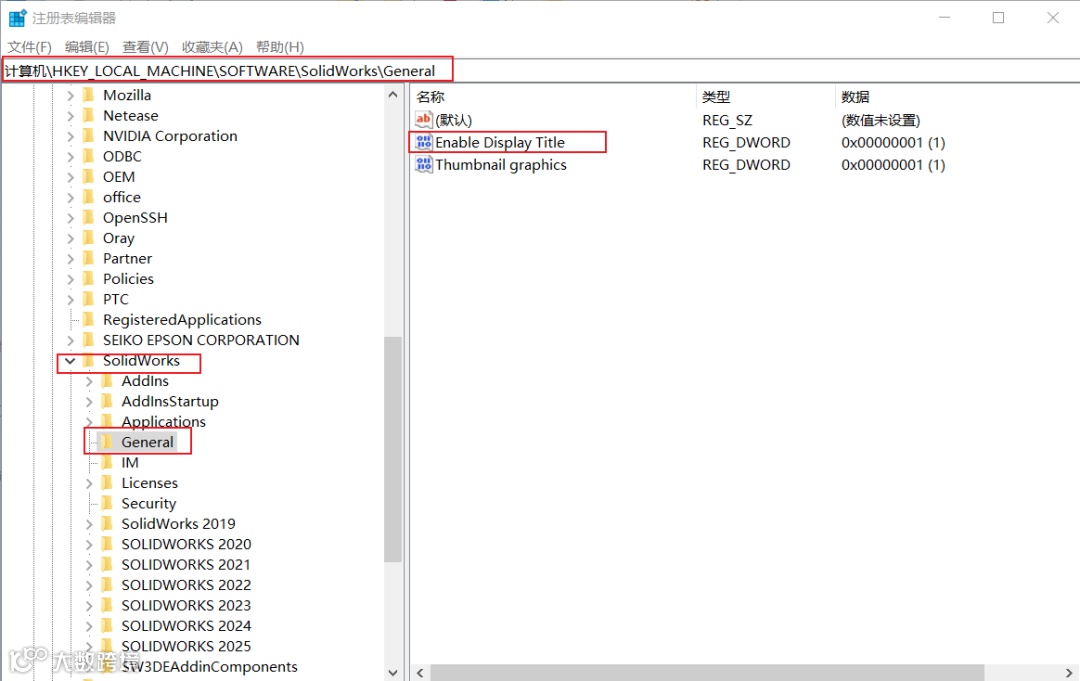This screenshot has height=681, width=1080.
Task: Select the SOLIDWORKS 2021 key label
Action: coord(186,565)
